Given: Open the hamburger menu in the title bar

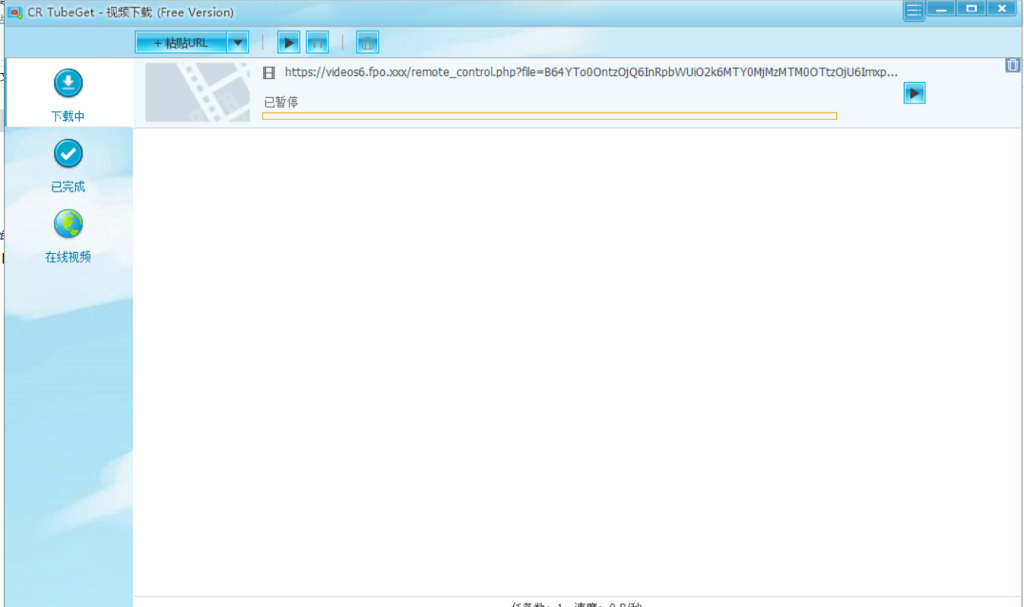Looking at the screenshot, I should [914, 10].
